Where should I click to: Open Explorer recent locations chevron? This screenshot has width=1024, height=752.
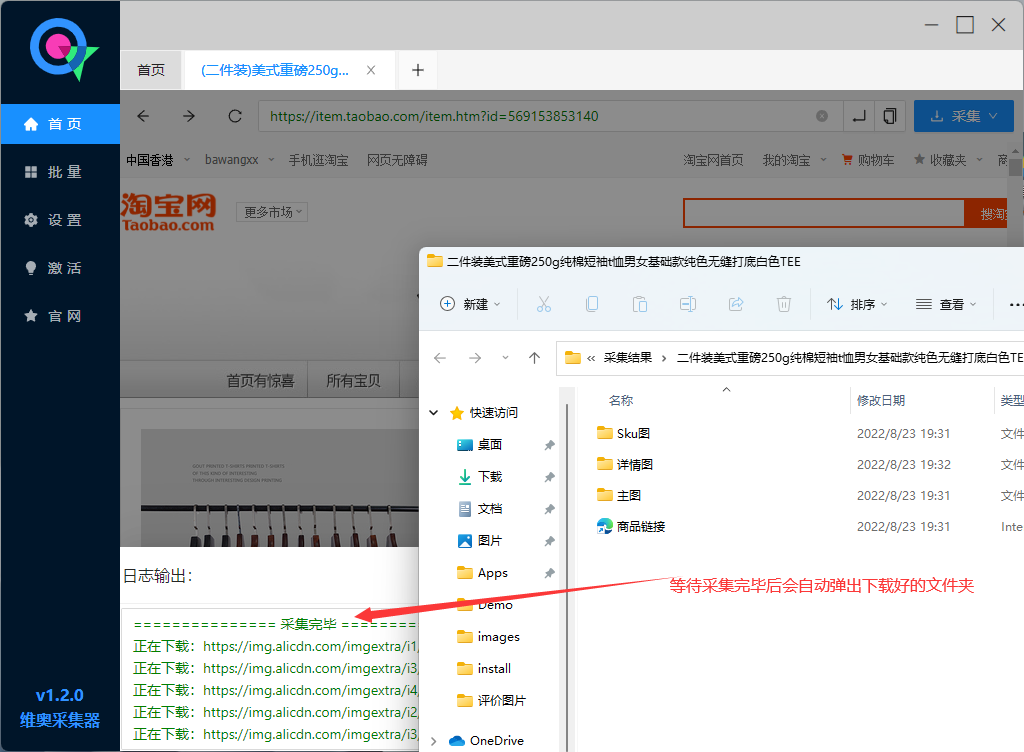point(505,358)
